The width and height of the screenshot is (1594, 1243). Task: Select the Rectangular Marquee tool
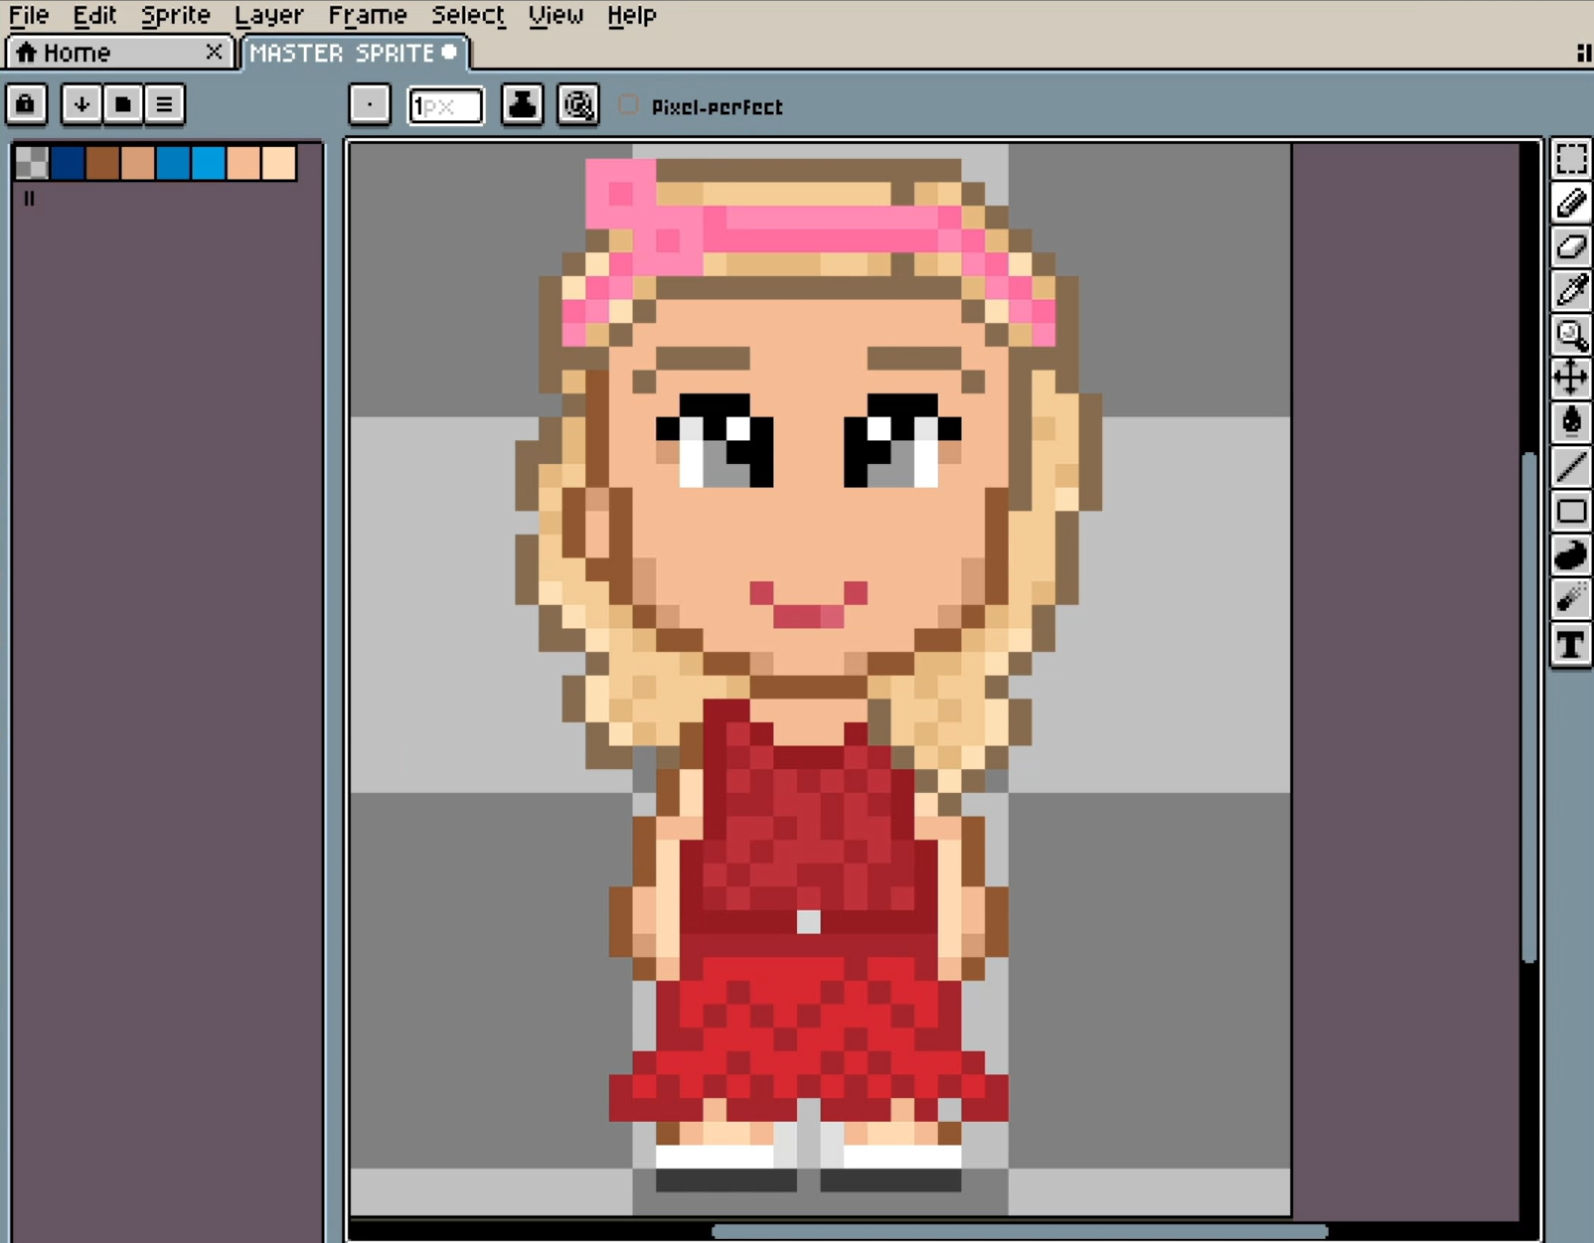click(1570, 159)
